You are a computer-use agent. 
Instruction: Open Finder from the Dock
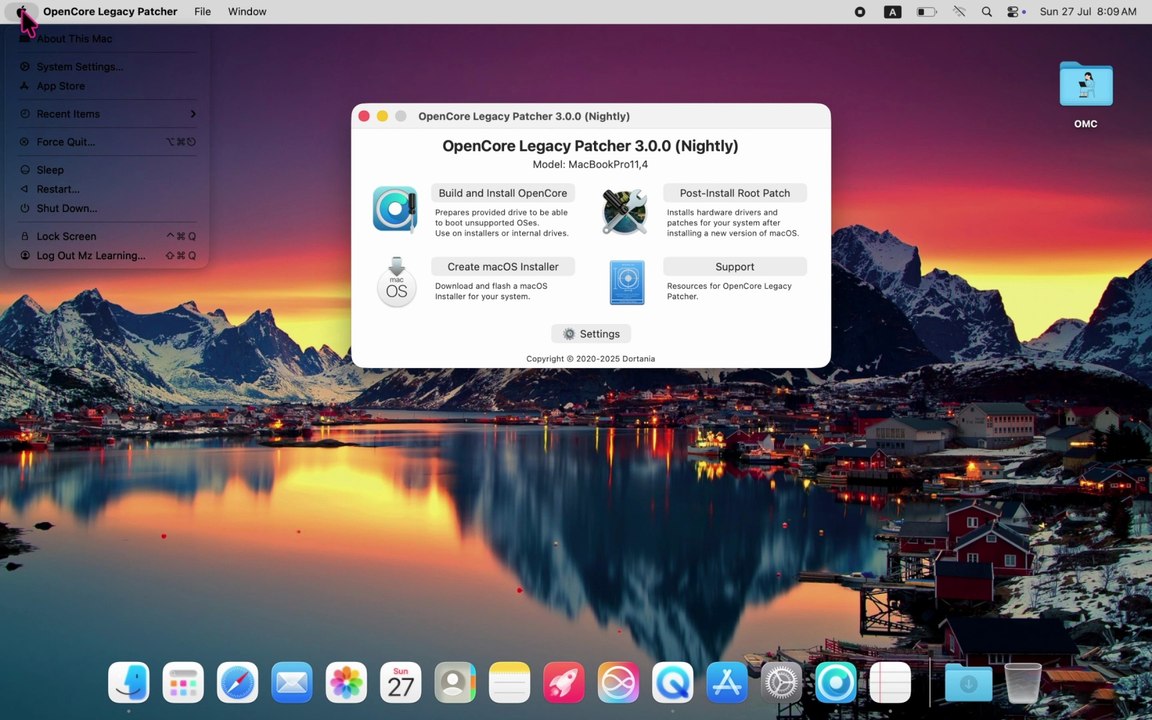129,682
